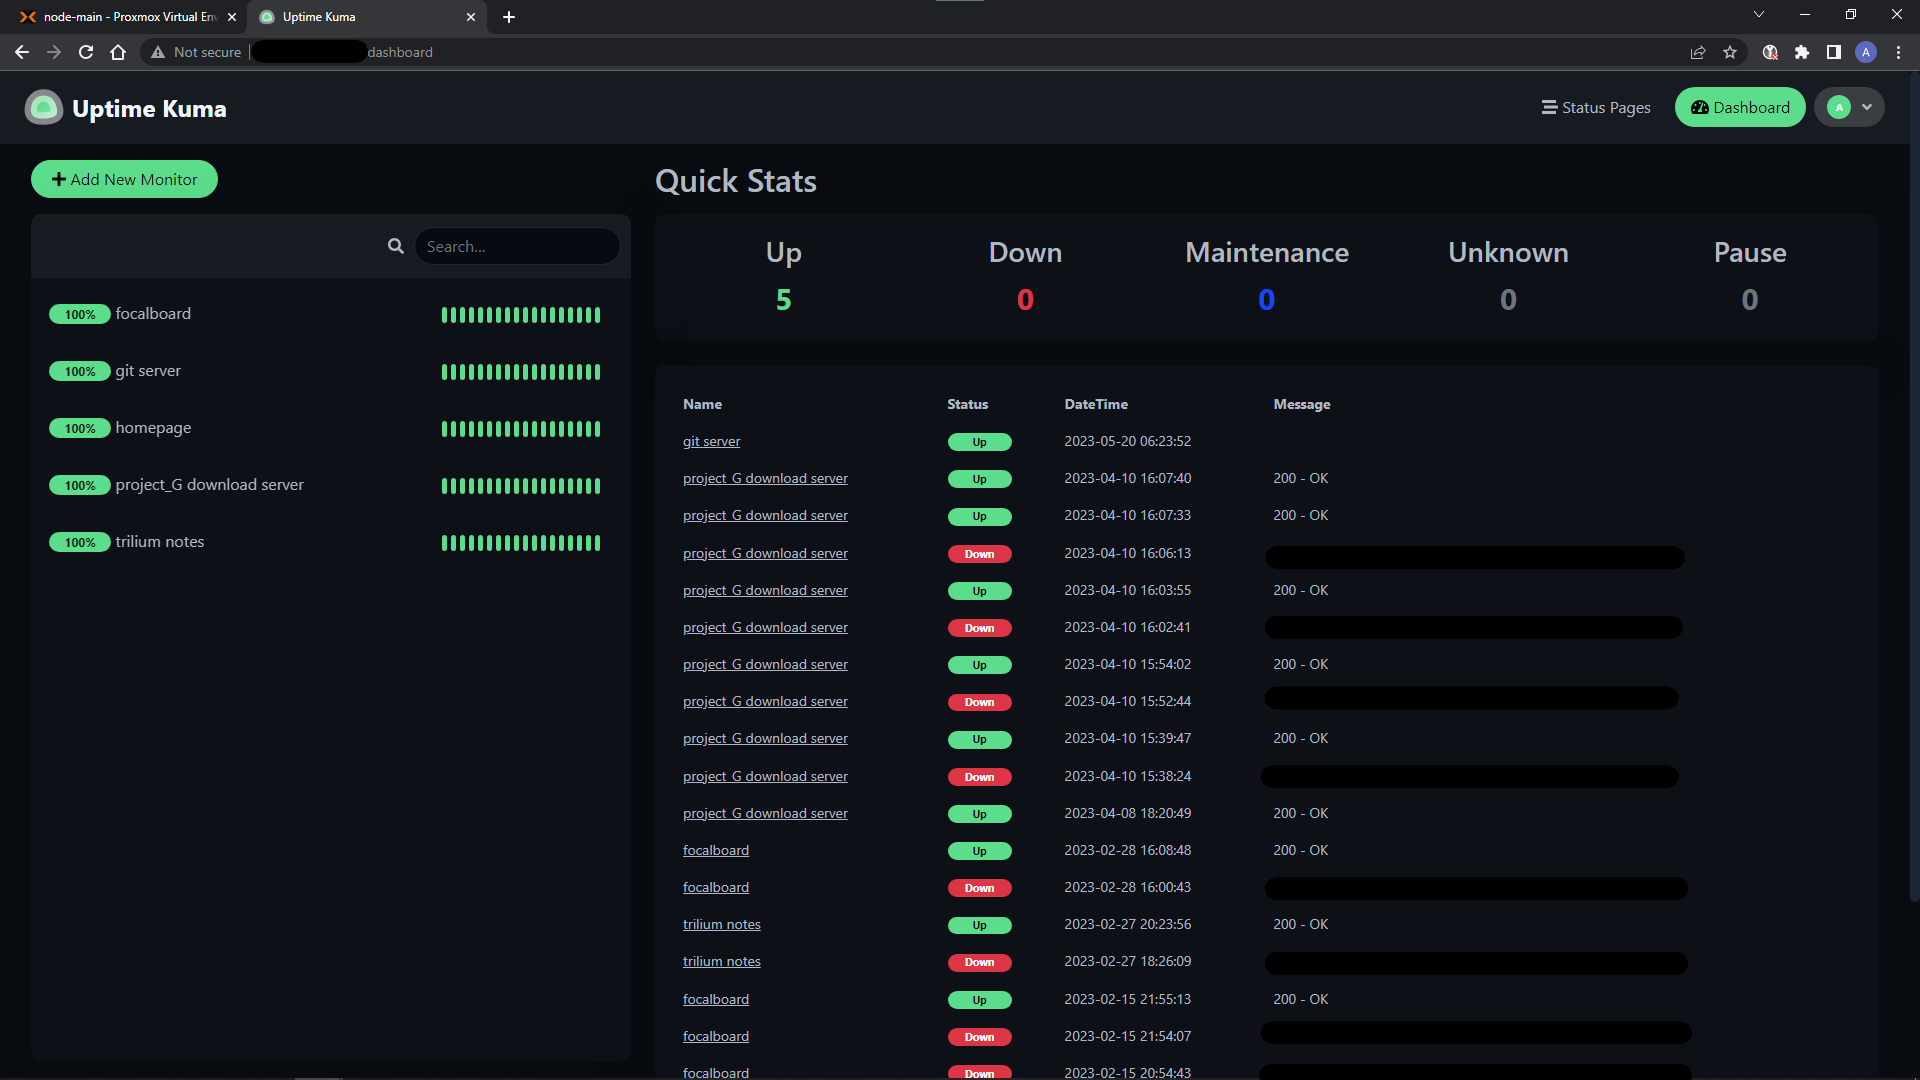The image size is (1920, 1080).
Task: Open focalboard link dated 2023-02-15 21:55:13
Action: pos(716,999)
